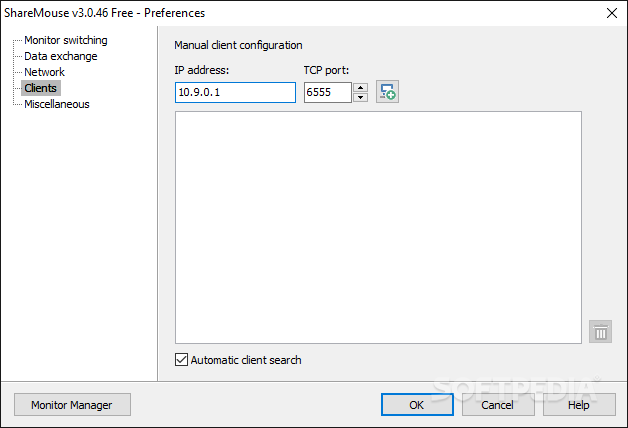Click the empty client list area

click(378, 227)
